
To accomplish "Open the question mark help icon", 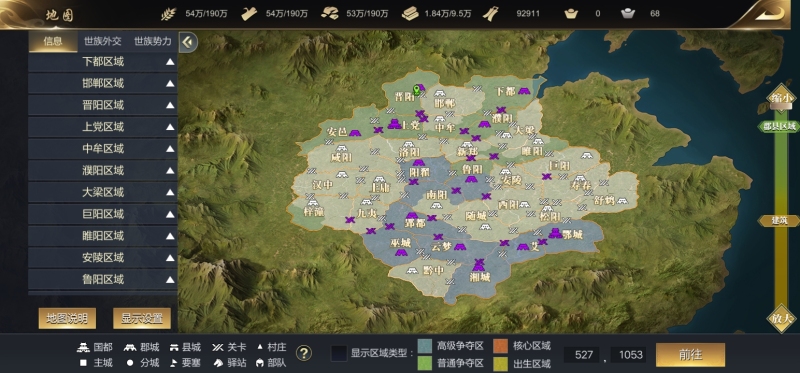I will click(304, 353).
